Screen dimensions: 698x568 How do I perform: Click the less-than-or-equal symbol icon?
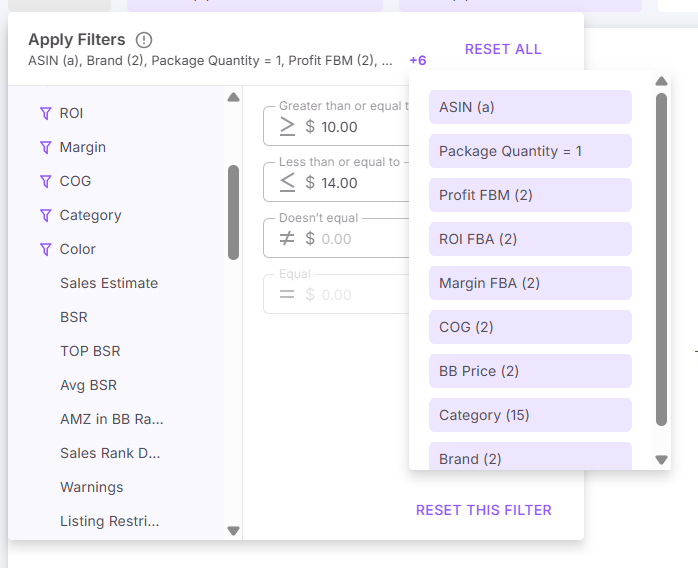click(x=287, y=183)
